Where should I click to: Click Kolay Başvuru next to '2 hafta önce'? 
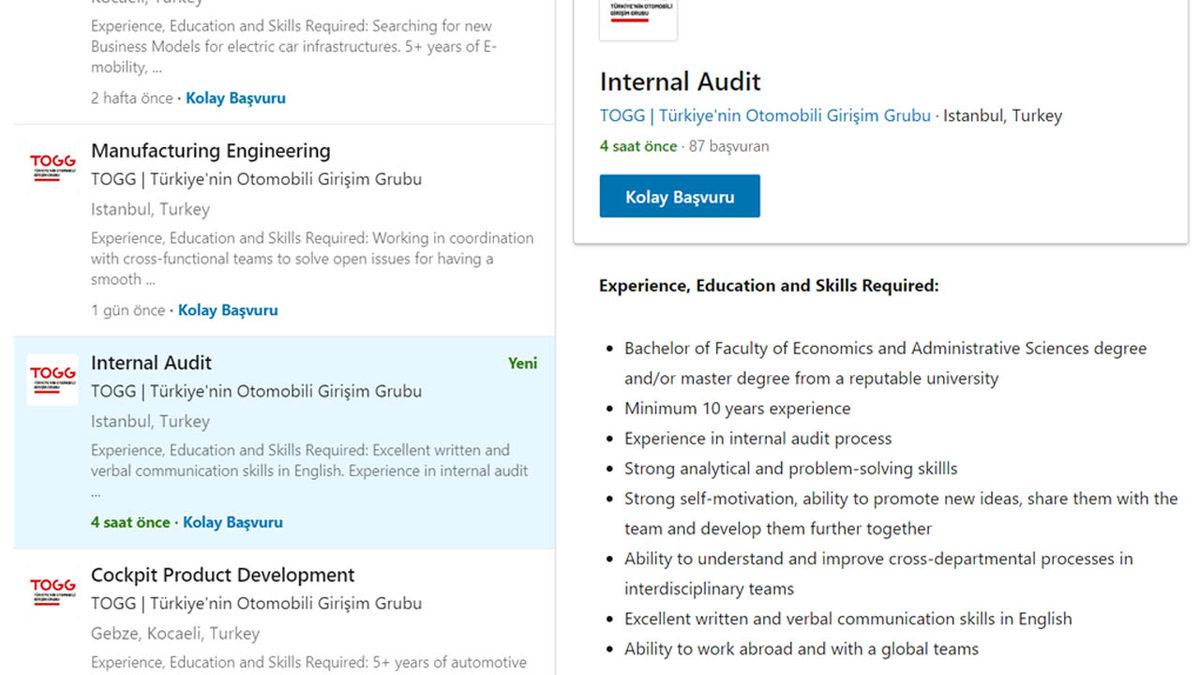[x=236, y=98]
